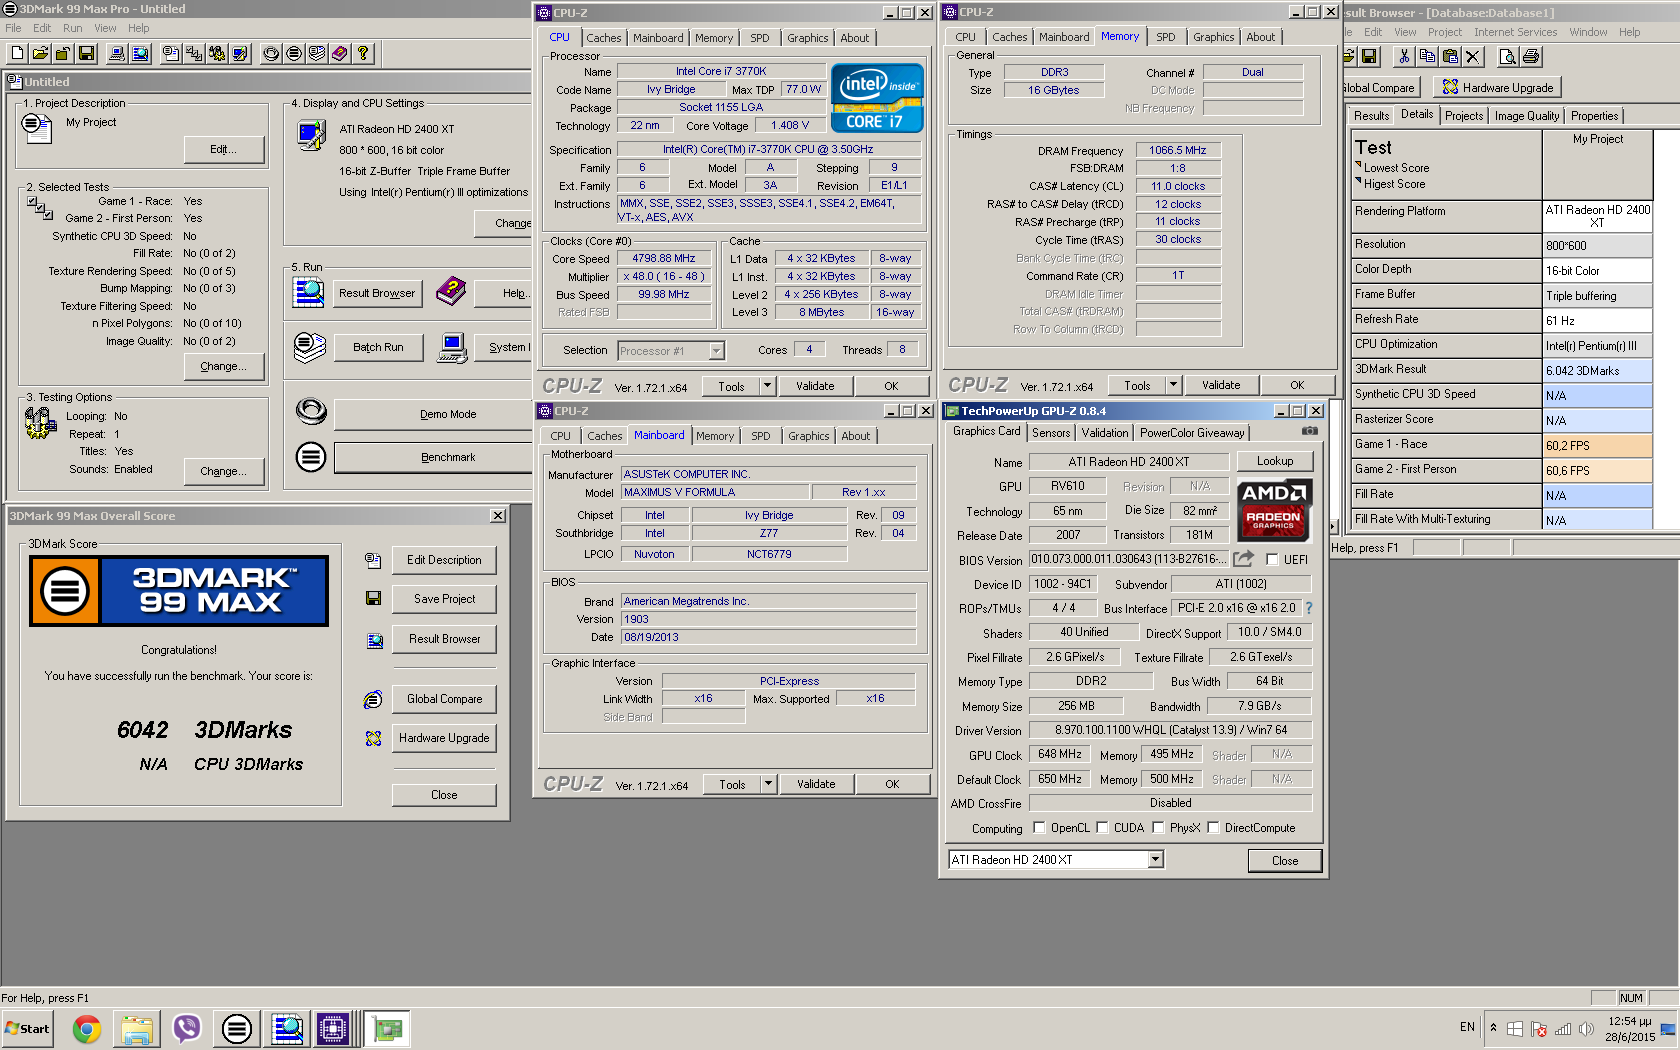Click the batch run stacked-pages toolbar icon
This screenshot has height=1050, width=1680.
click(x=317, y=53)
